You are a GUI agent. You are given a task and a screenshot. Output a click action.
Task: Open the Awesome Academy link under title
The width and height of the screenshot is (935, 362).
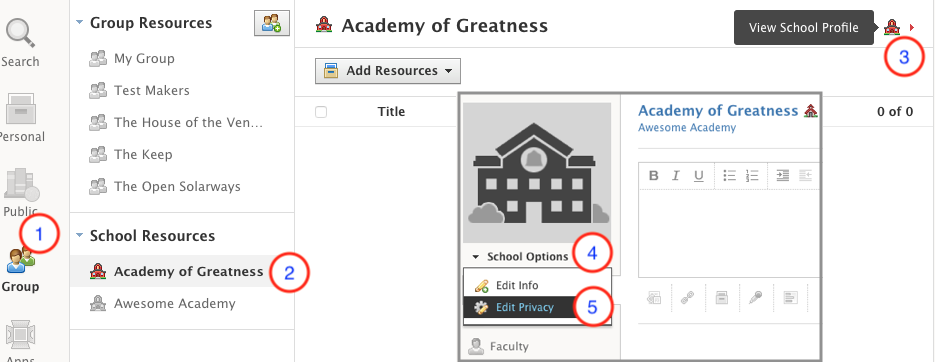(687, 128)
